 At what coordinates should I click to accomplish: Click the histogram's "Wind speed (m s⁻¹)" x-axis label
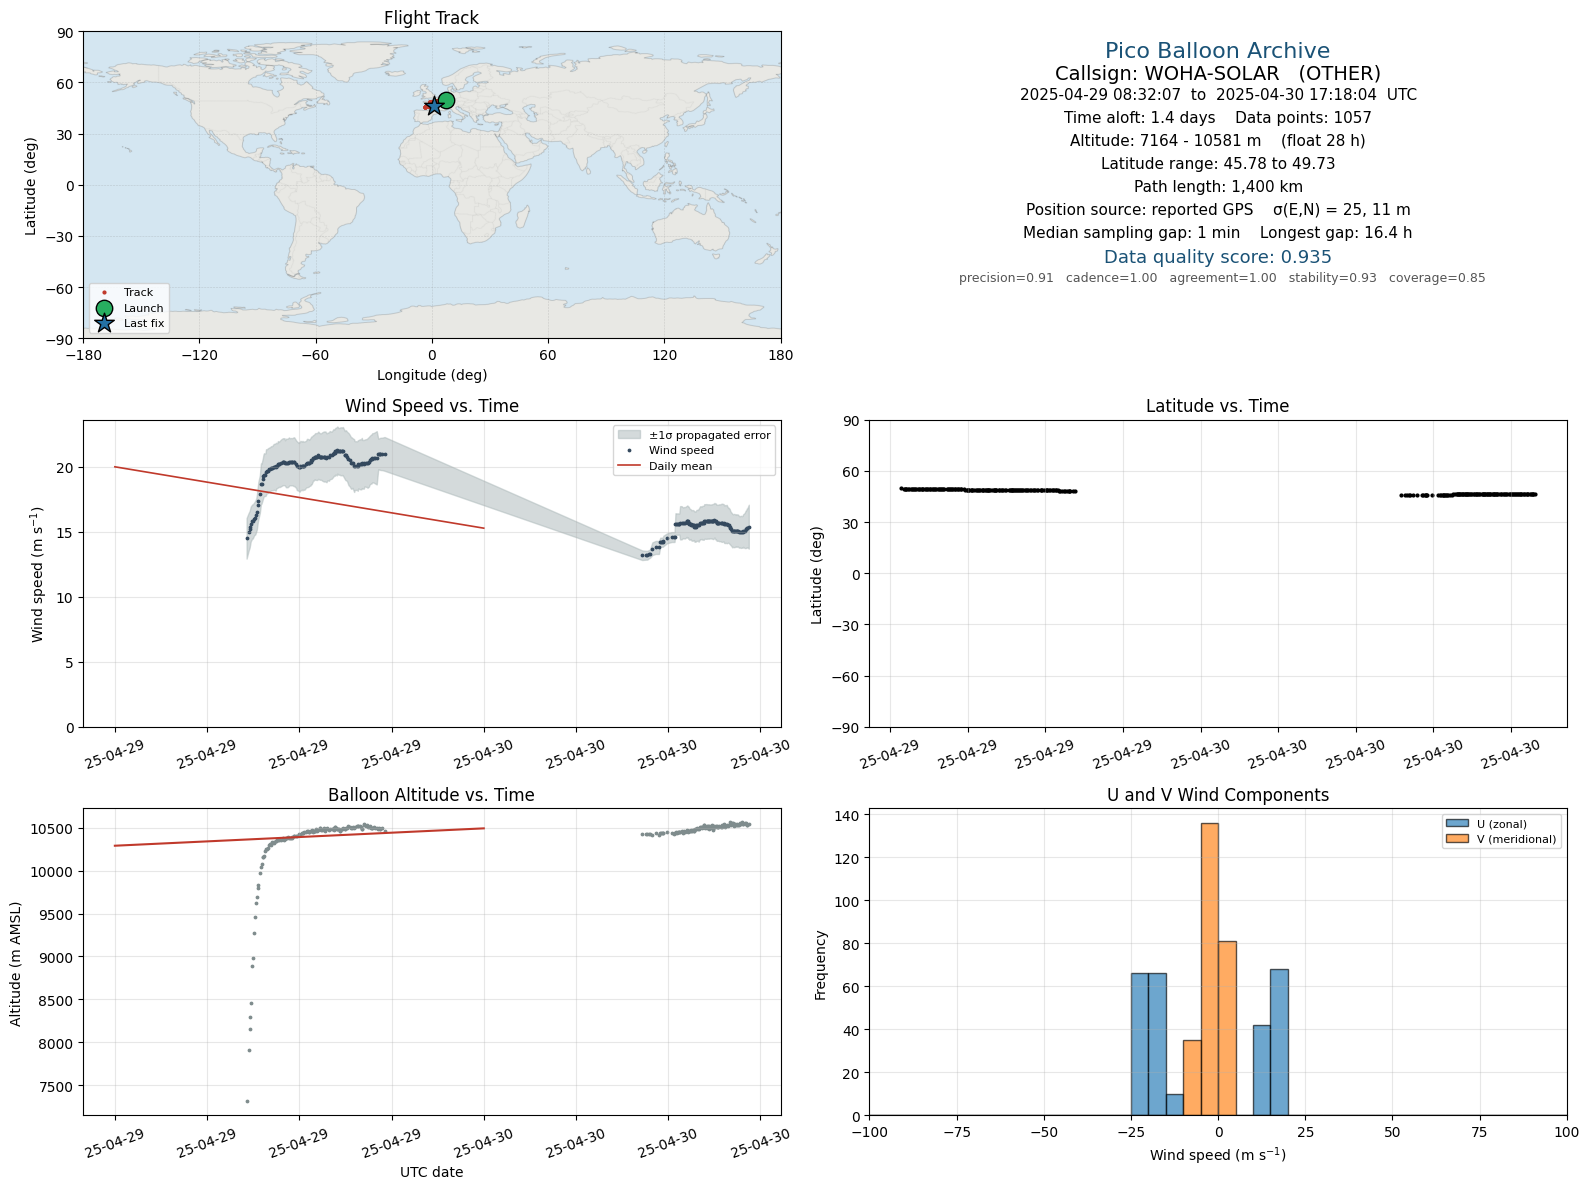pos(1217,1155)
